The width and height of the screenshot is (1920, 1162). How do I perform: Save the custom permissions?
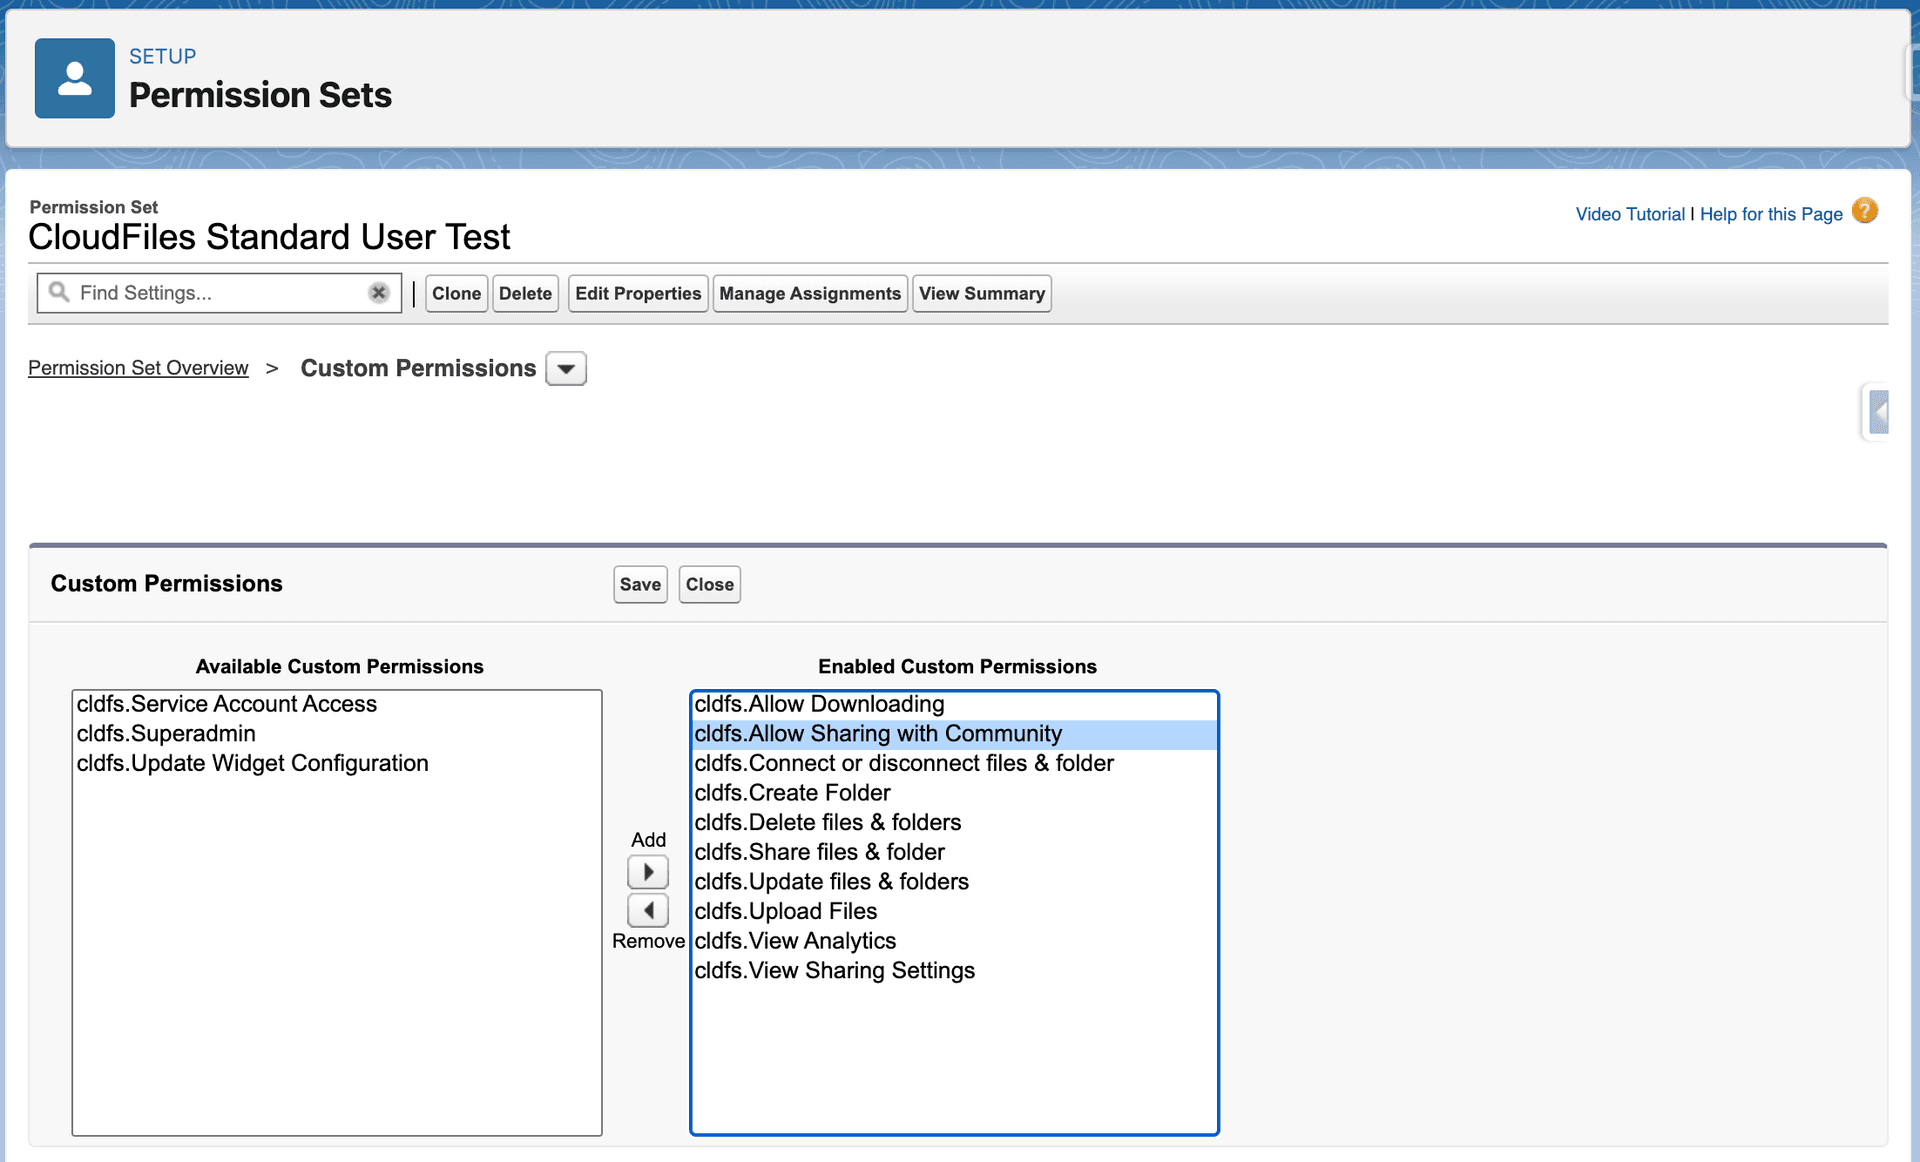[x=640, y=584]
